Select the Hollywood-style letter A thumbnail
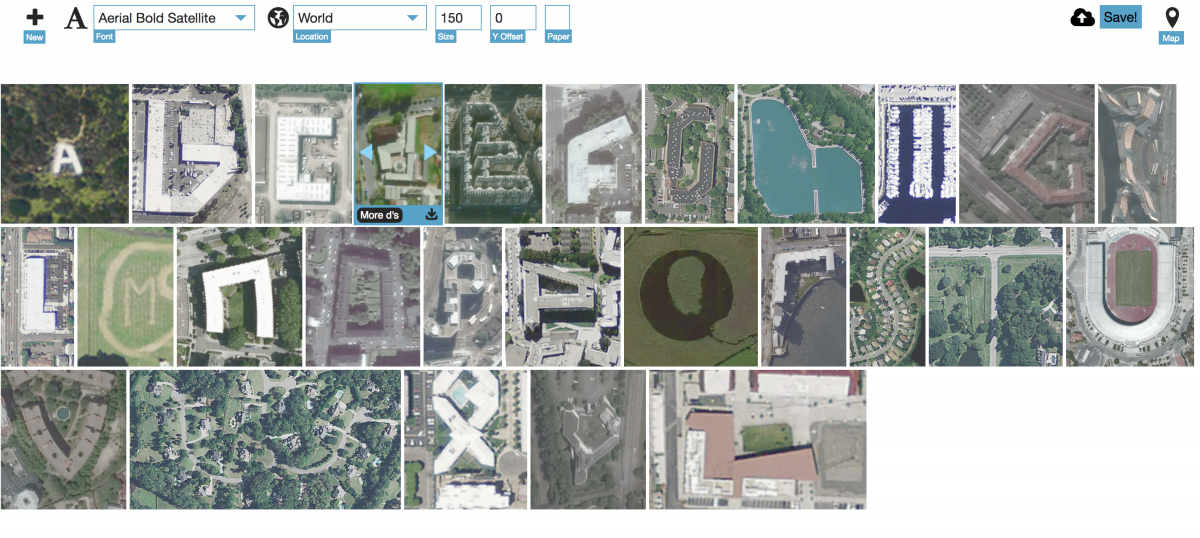1200x538 pixels. pyautogui.click(x=65, y=153)
